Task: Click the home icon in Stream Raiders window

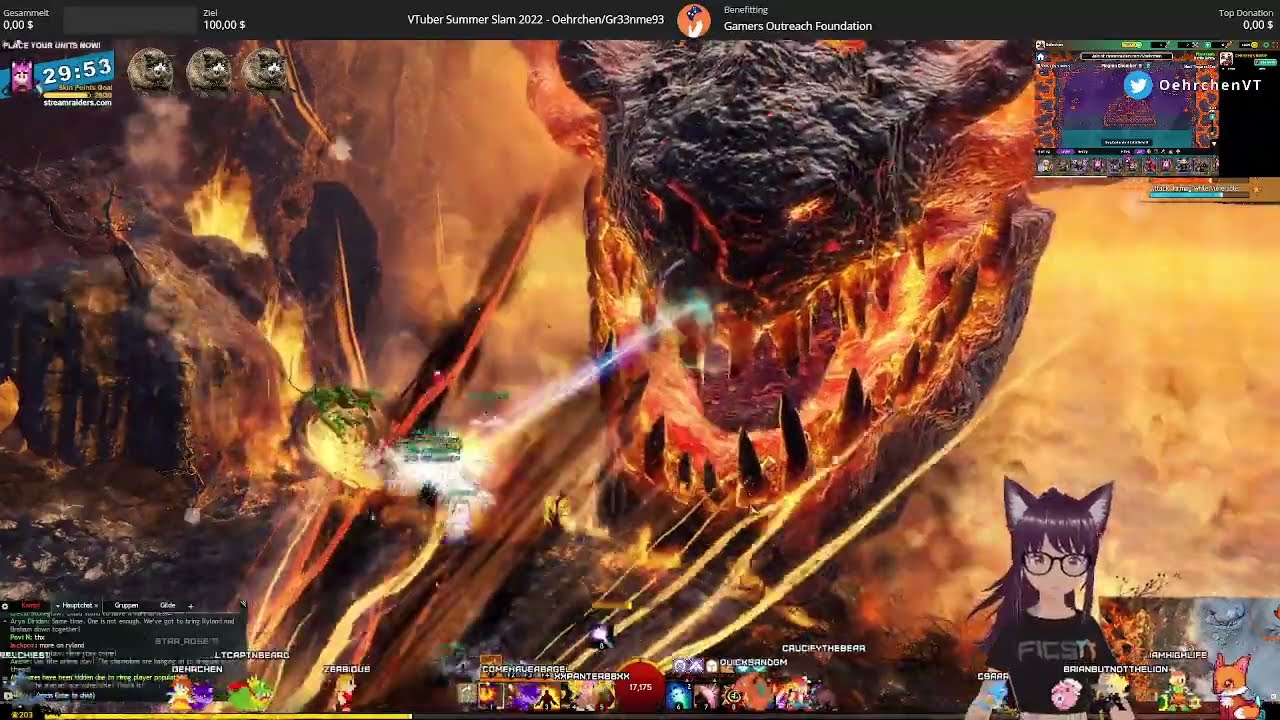Action: (x=1040, y=57)
